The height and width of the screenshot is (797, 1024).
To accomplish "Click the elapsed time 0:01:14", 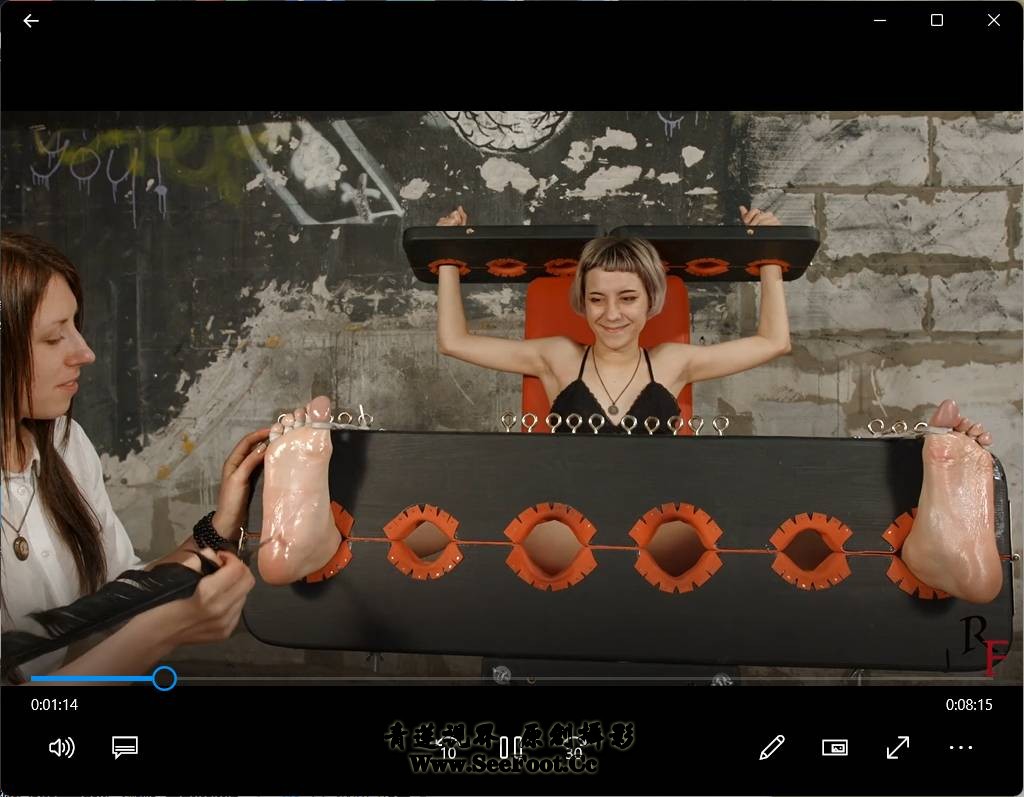I will (x=54, y=705).
